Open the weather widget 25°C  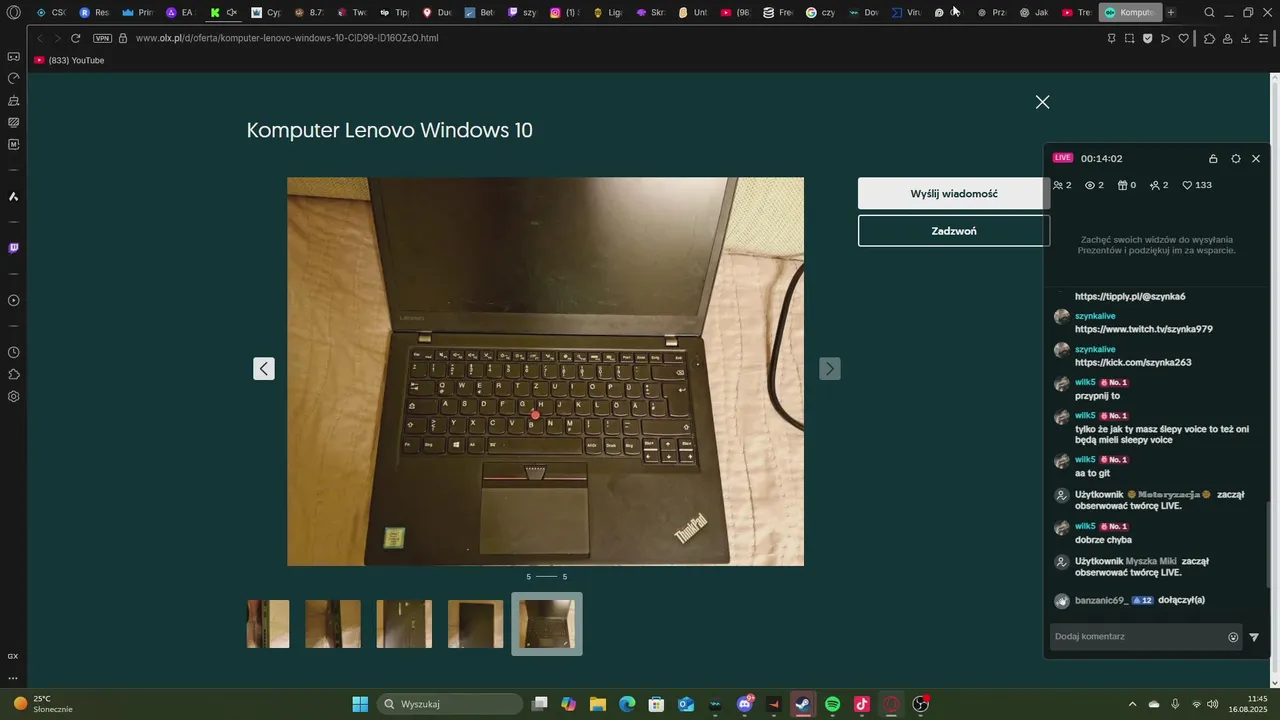tap(44, 704)
